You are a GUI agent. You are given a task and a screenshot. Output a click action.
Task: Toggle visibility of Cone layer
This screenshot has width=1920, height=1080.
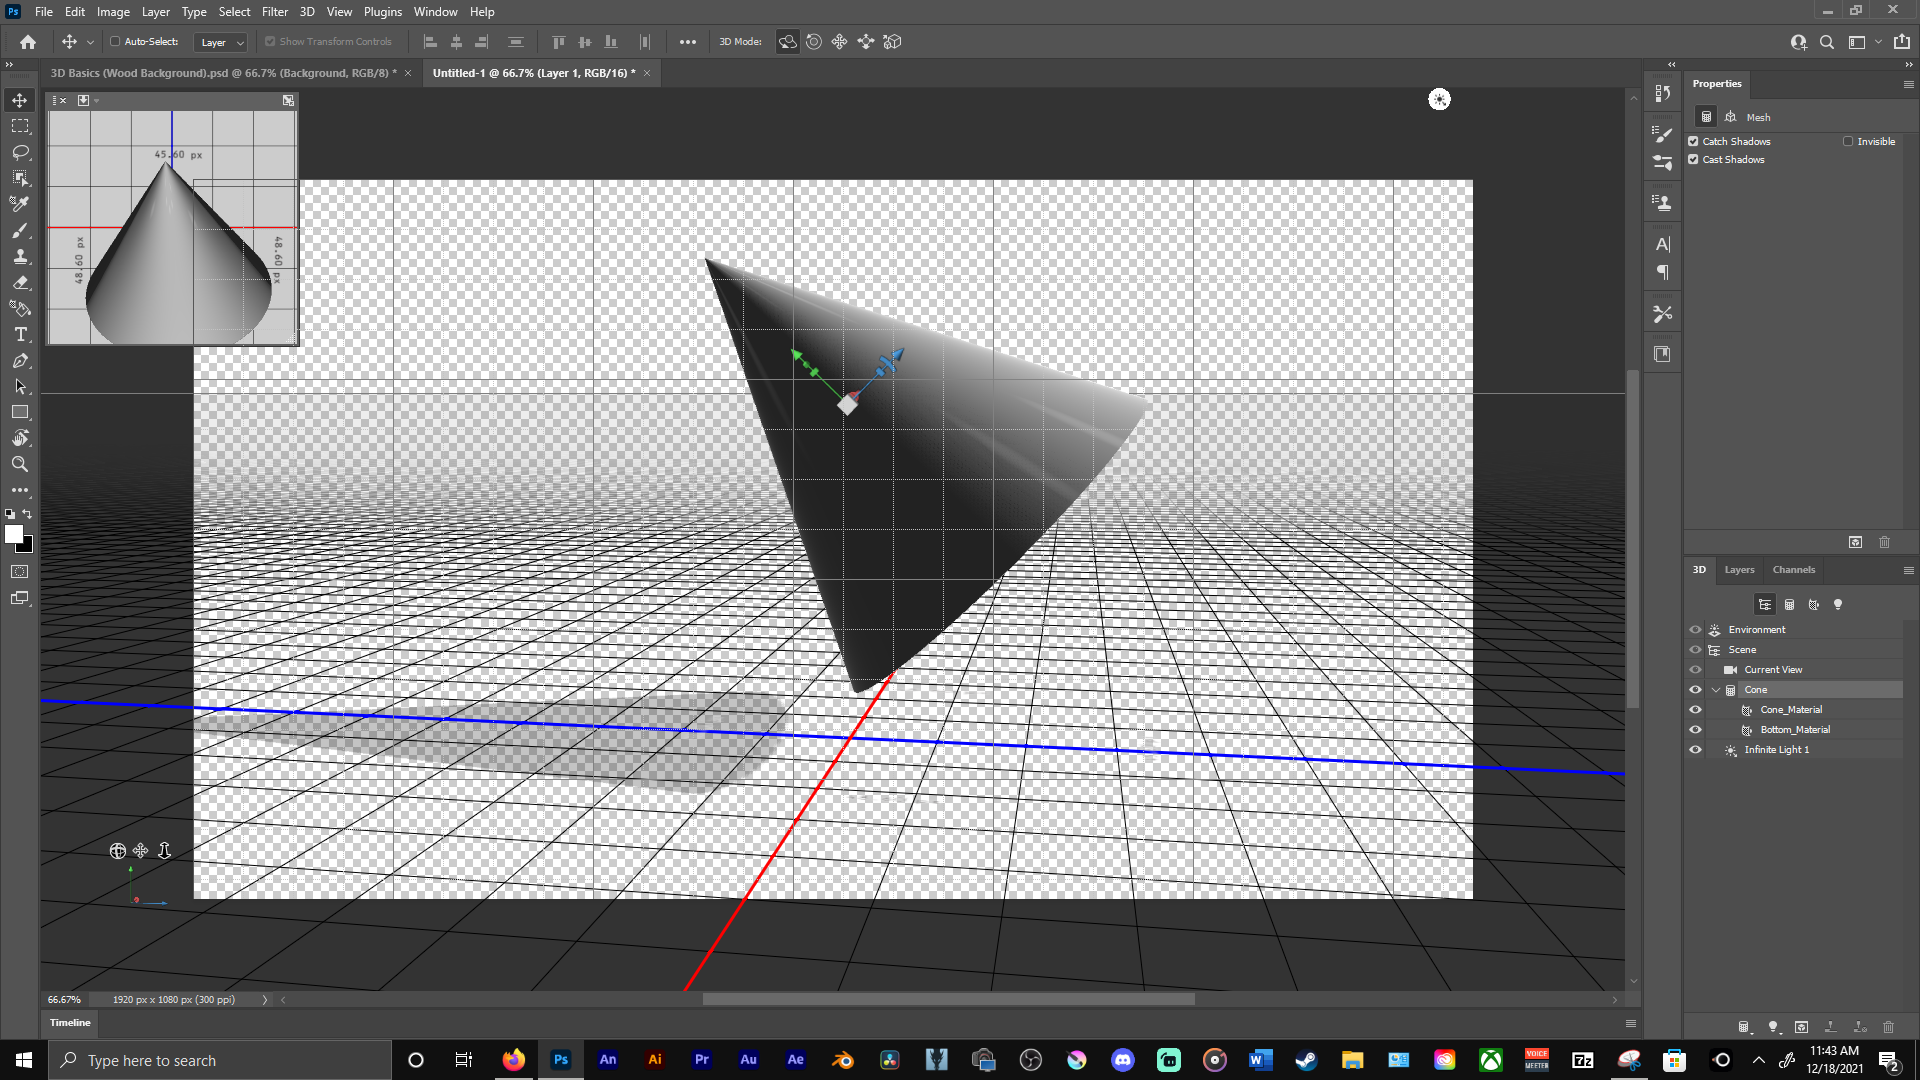point(1695,688)
